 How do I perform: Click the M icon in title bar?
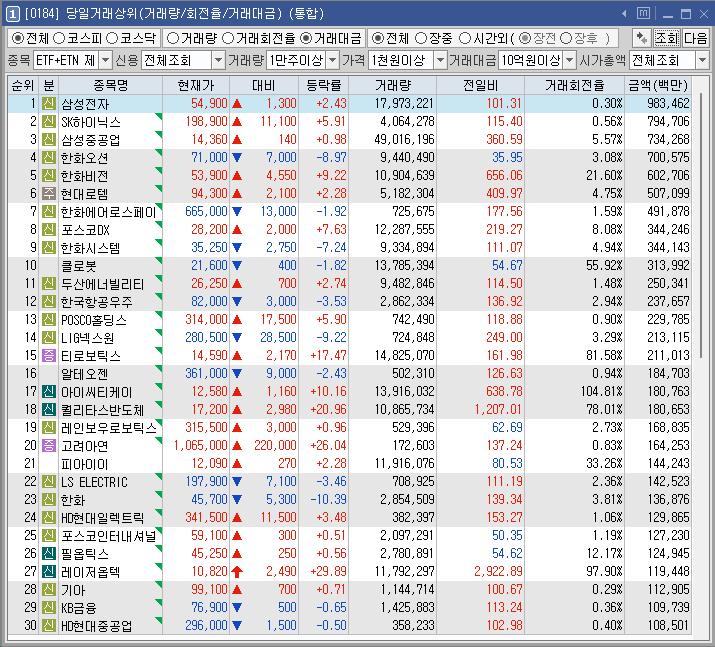click(643, 14)
